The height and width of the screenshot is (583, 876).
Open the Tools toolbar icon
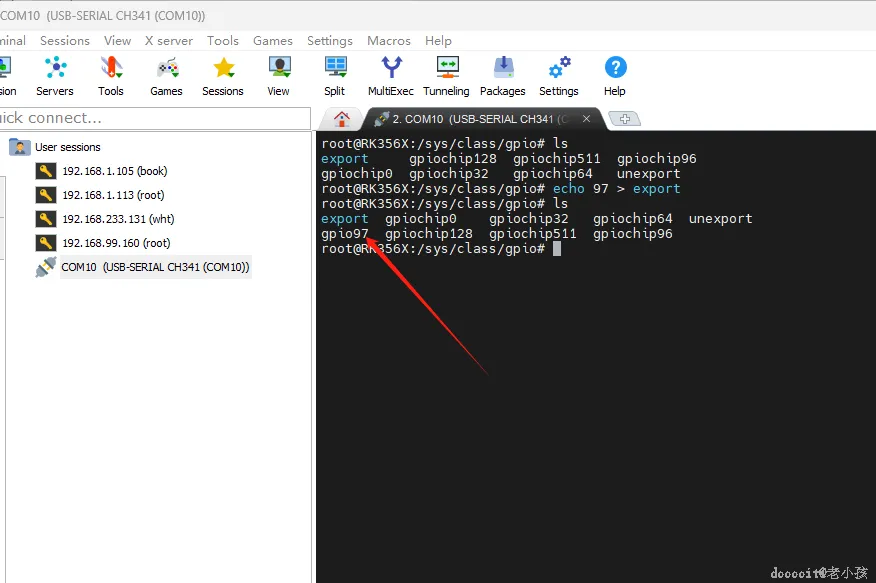point(111,68)
